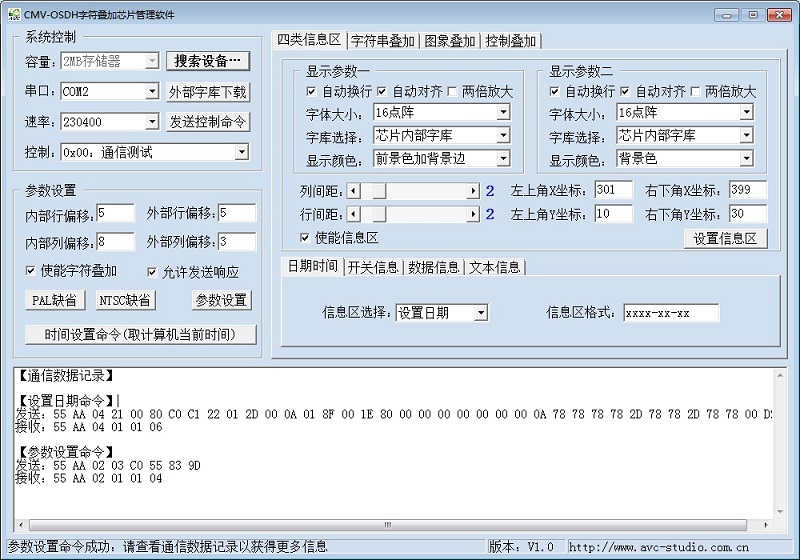Open the 串口 COM2 dropdown
800x560 pixels.
(152, 92)
